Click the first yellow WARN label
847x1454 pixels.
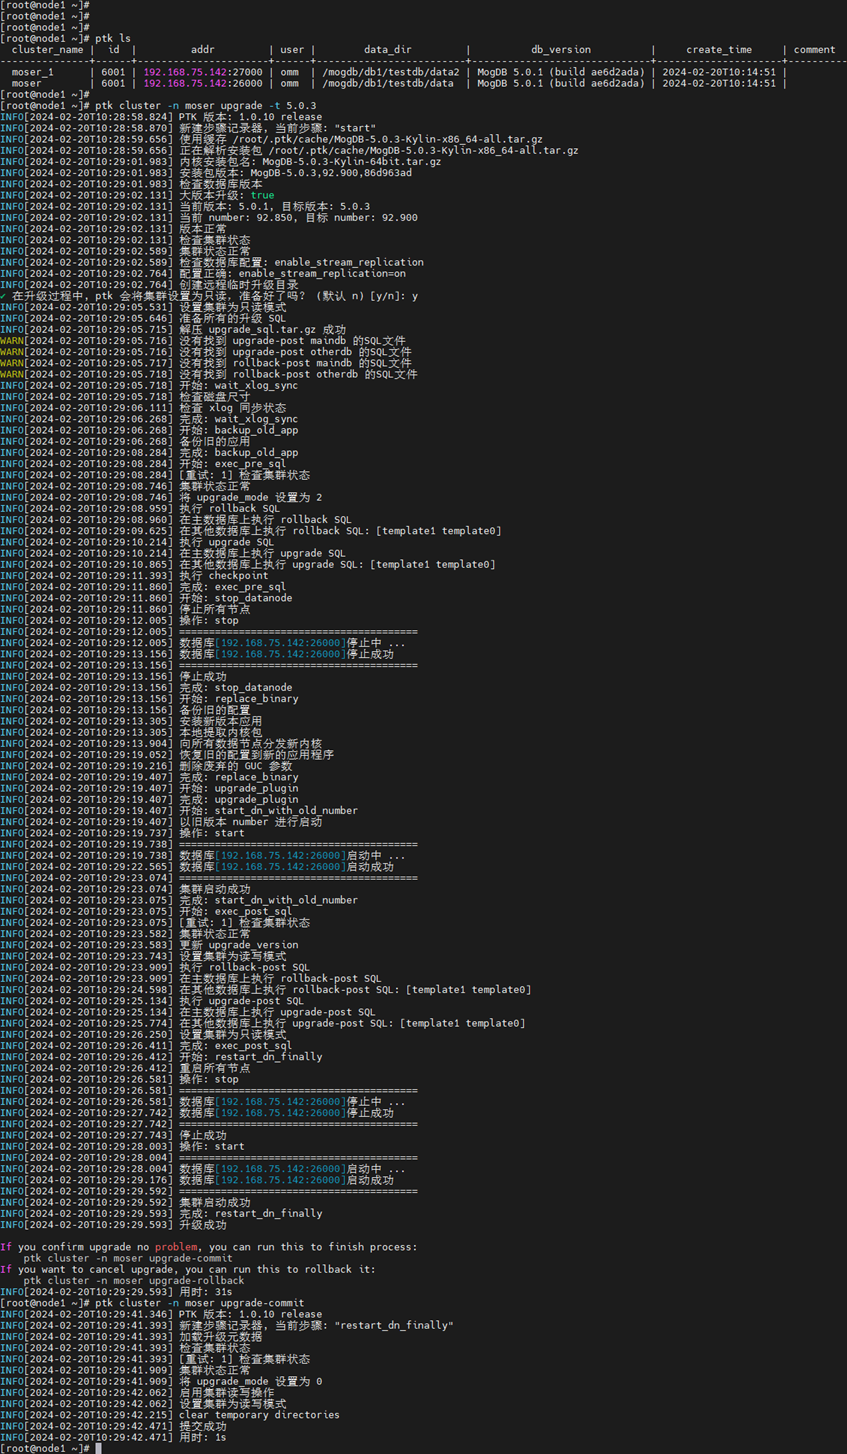[x=12, y=341]
